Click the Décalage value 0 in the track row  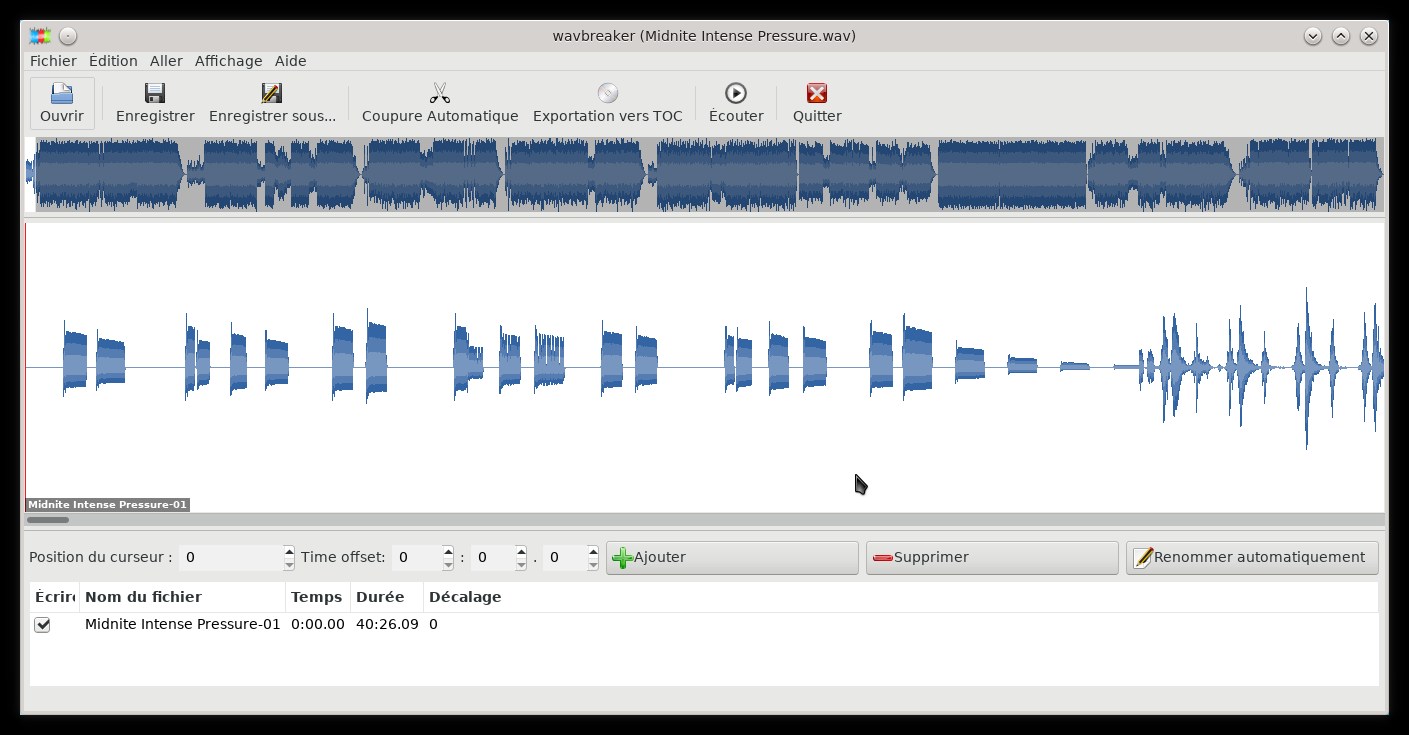click(433, 625)
